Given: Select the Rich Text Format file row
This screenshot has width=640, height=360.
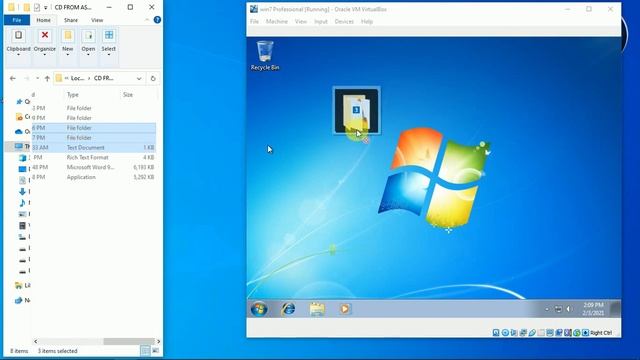Looking at the screenshot, I should point(94,158).
